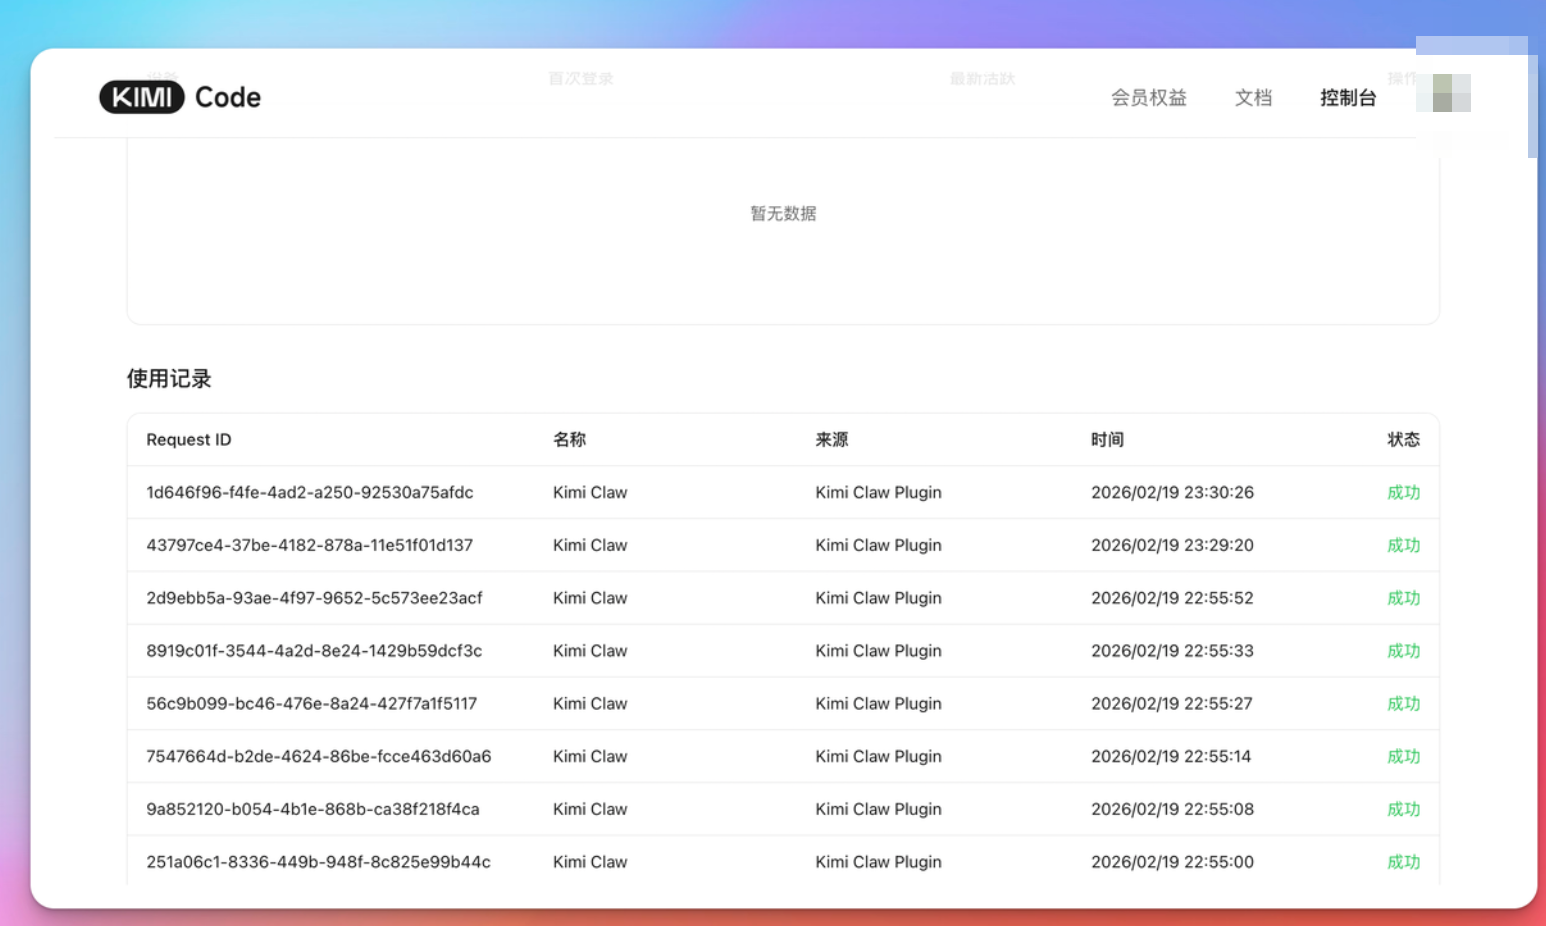
Task: Open the 文档 nav item
Action: coord(1253,97)
